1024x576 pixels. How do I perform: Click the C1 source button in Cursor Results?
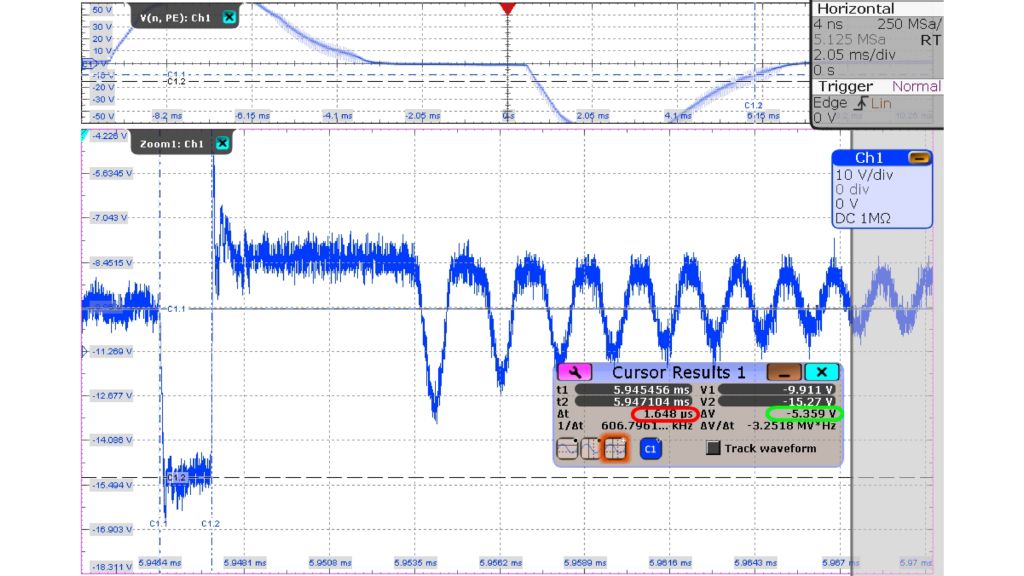coord(649,447)
